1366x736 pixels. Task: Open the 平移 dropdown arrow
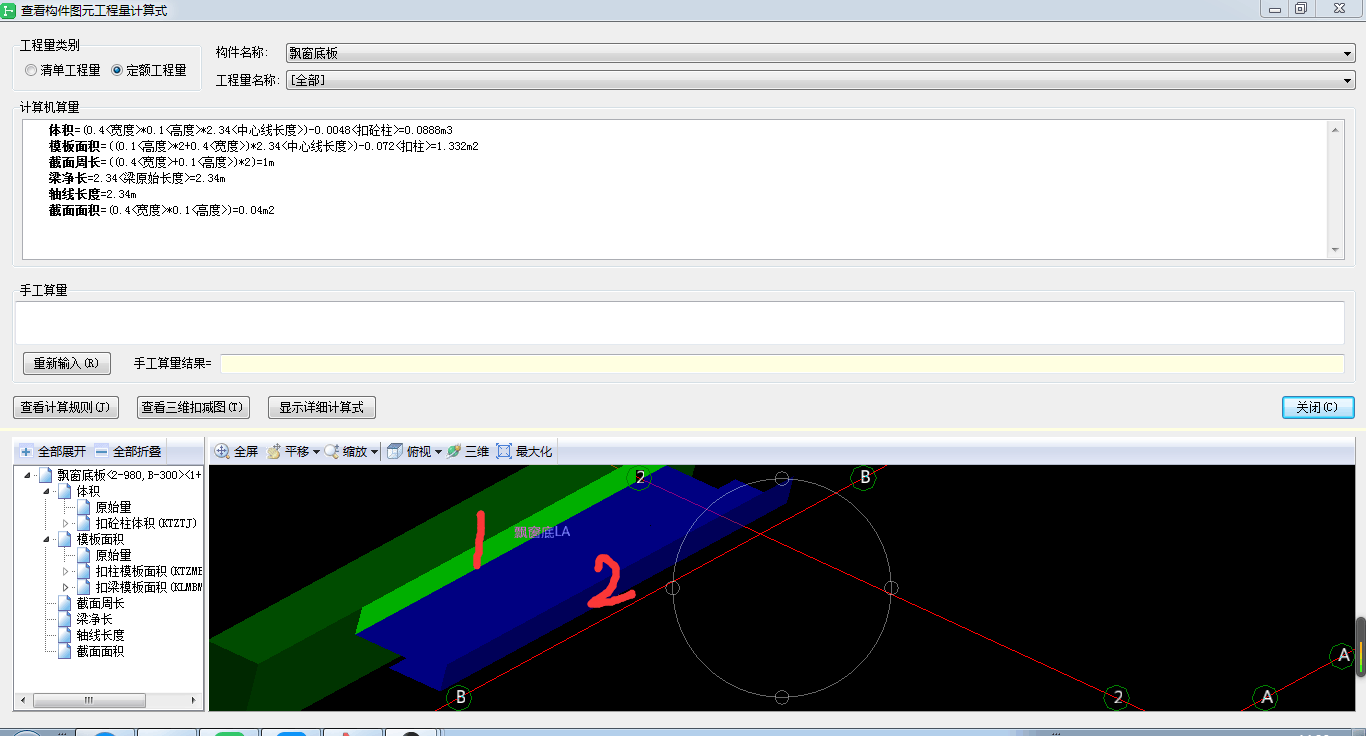[316, 452]
